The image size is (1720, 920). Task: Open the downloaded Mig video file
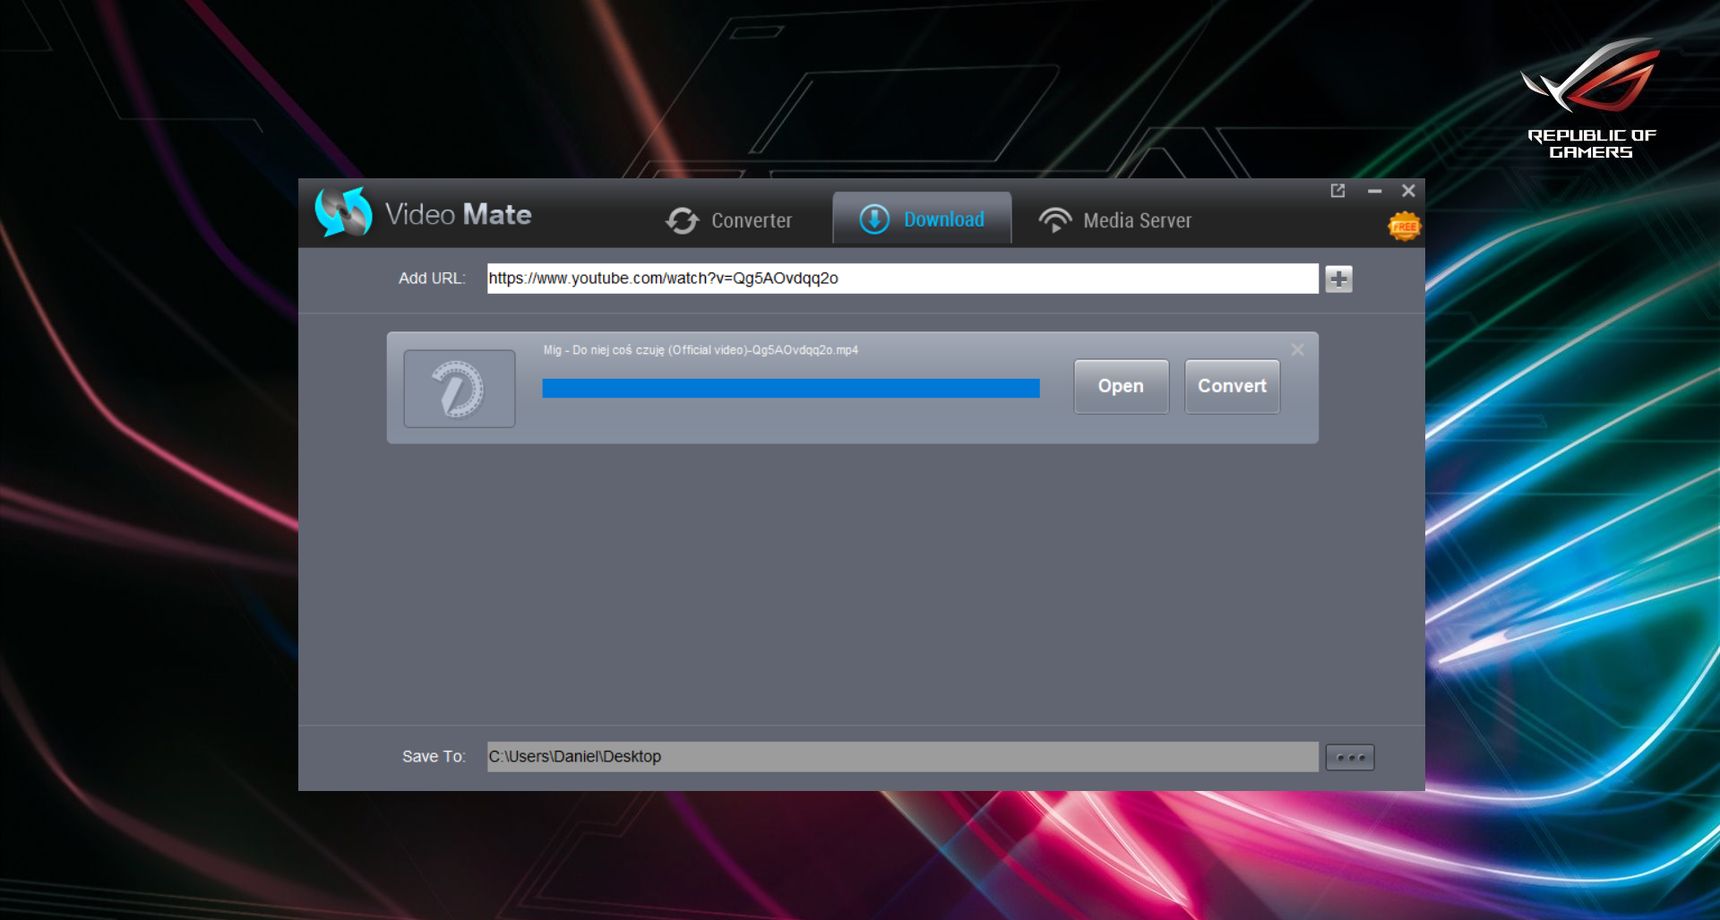tap(1121, 386)
